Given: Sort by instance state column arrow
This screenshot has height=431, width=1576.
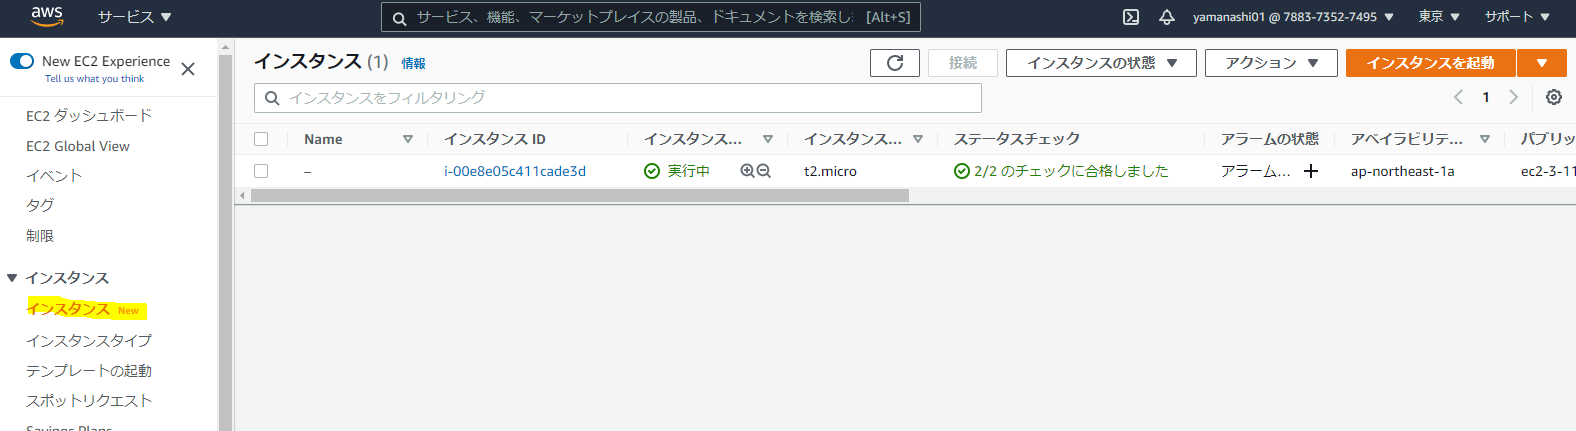Looking at the screenshot, I should [x=768, y=139].
